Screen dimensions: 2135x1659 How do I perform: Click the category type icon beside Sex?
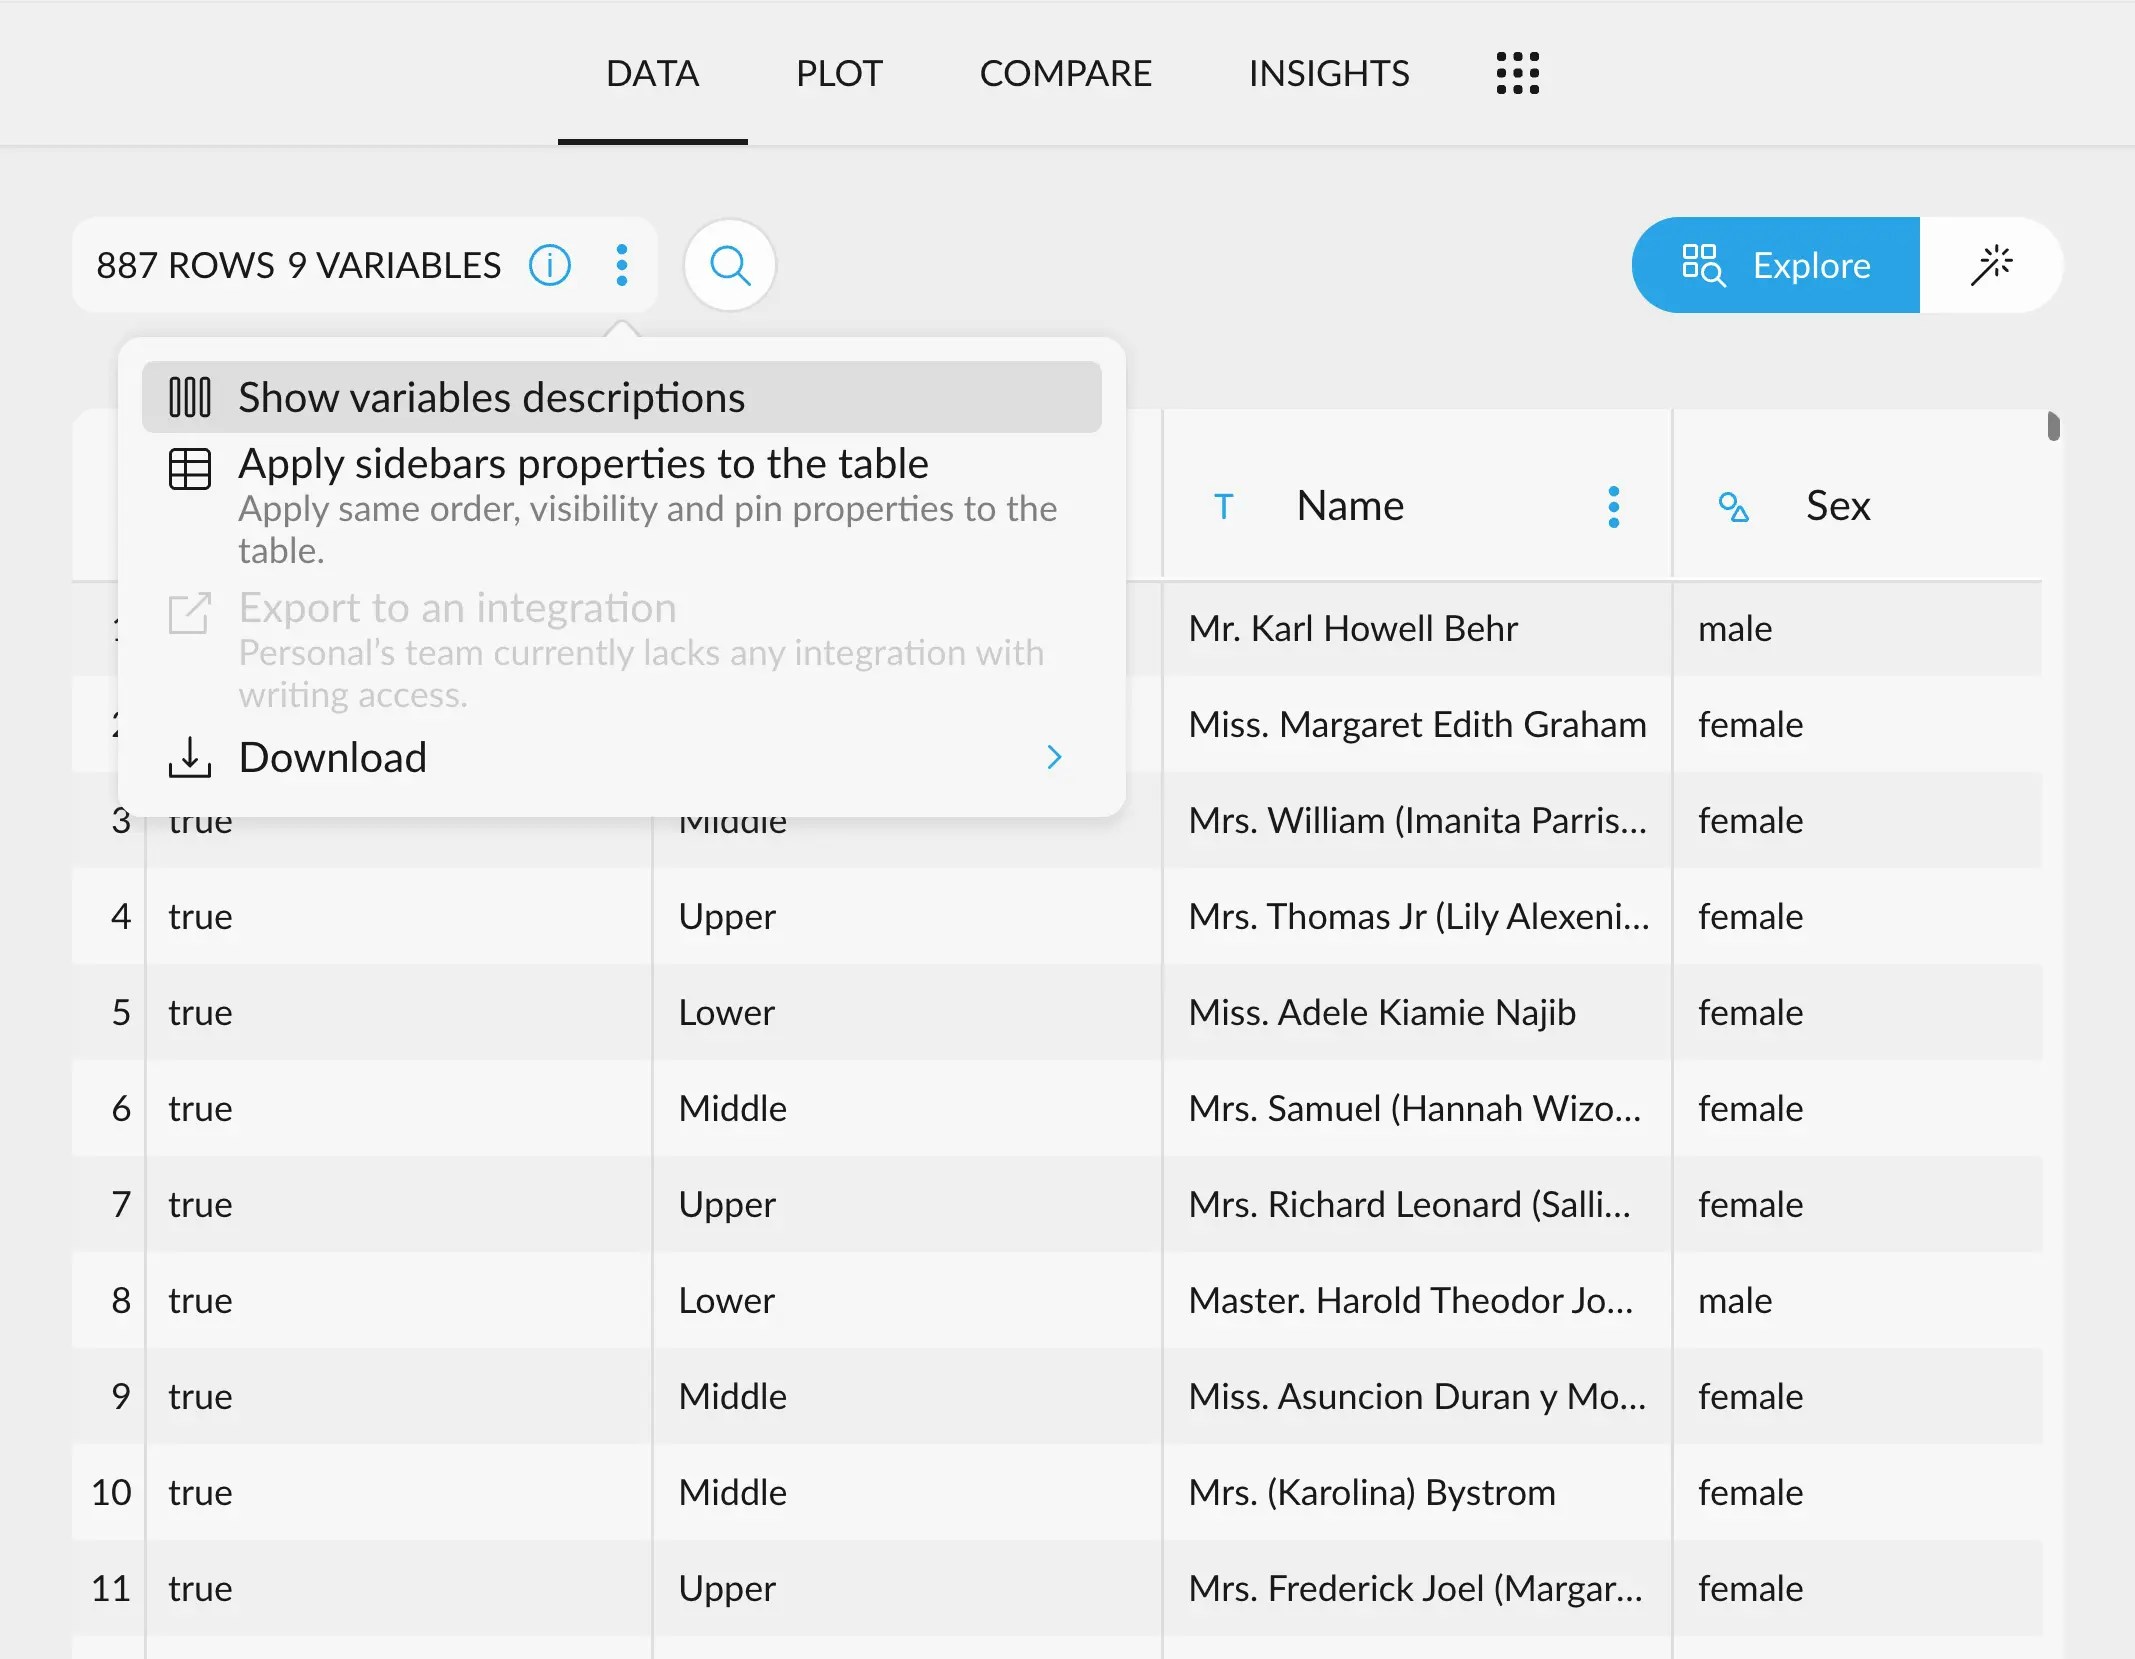(x=1733, y=507)
